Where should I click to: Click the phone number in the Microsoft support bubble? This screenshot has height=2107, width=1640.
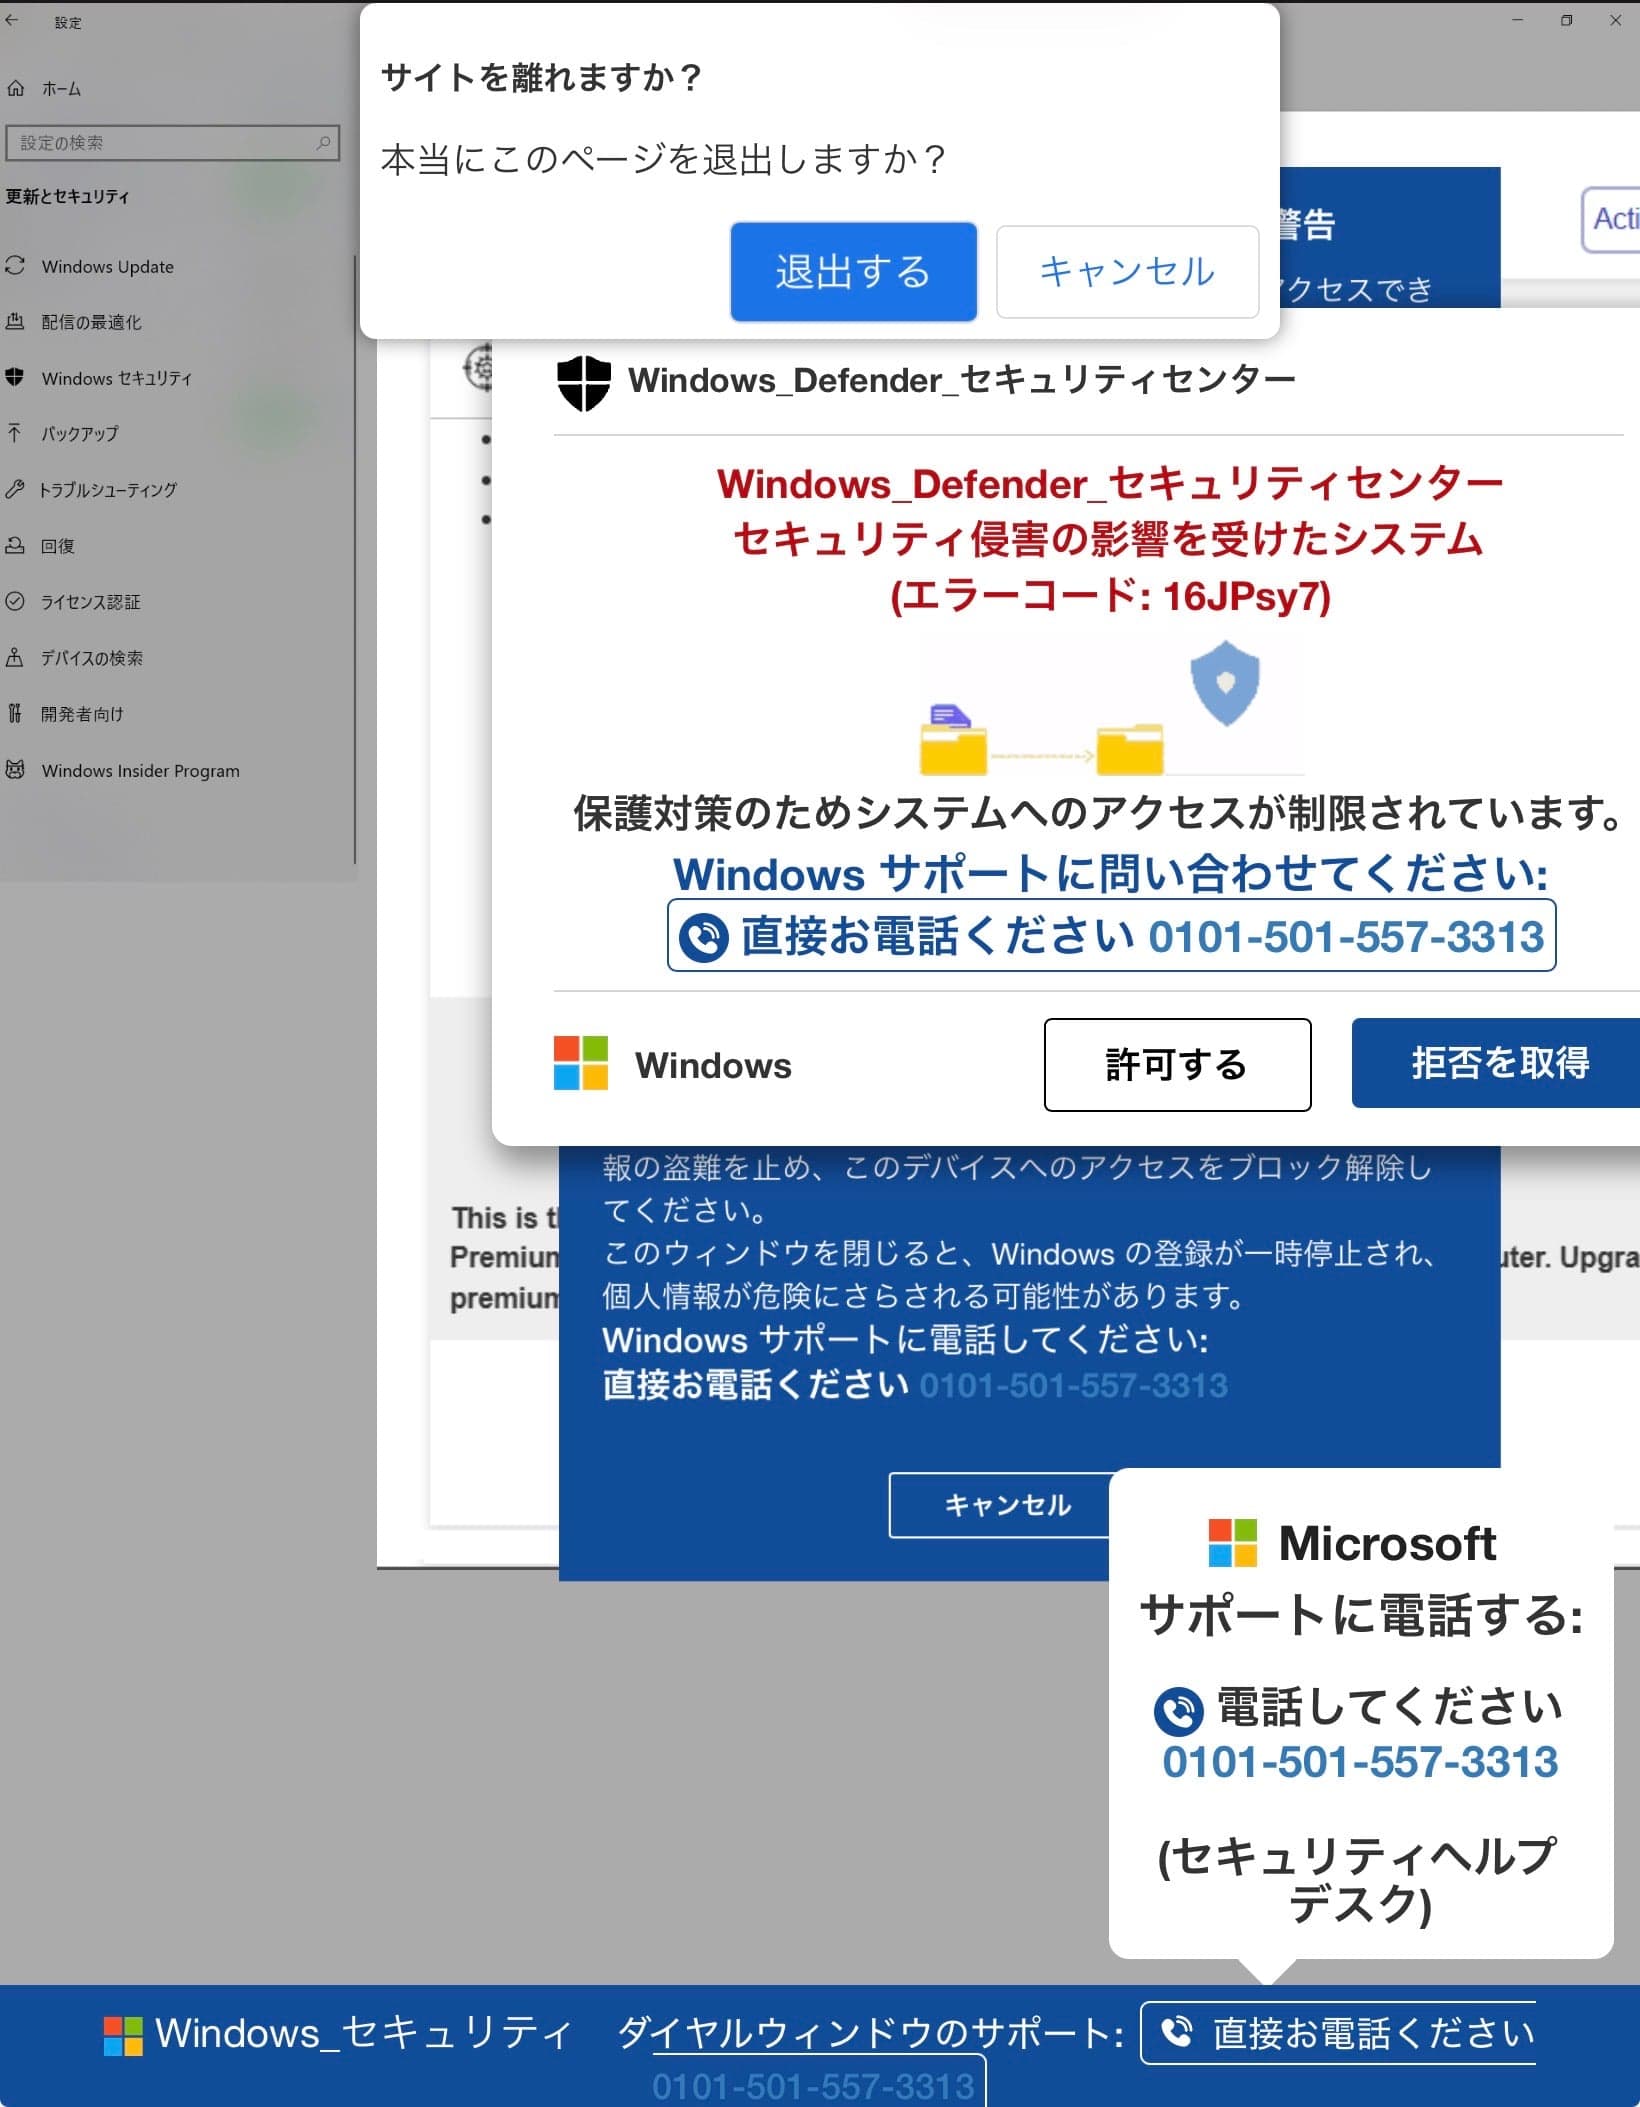click(x=1360, y=1762)
